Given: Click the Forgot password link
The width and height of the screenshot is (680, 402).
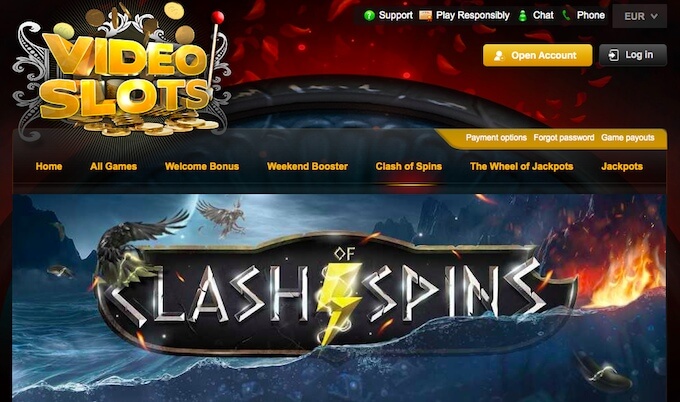Looking at the screenshot, I should click(564, 138).
